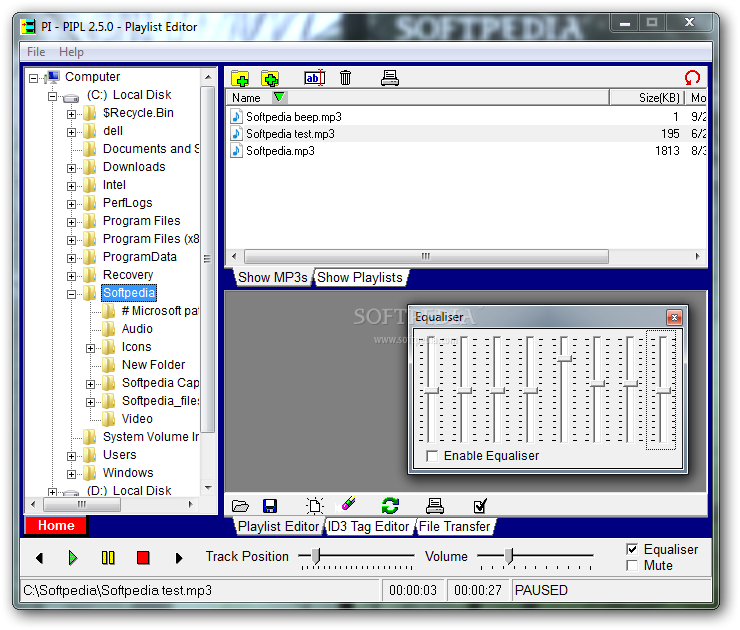Skip to the next track

pyautogui.click(x=178, y=558)
